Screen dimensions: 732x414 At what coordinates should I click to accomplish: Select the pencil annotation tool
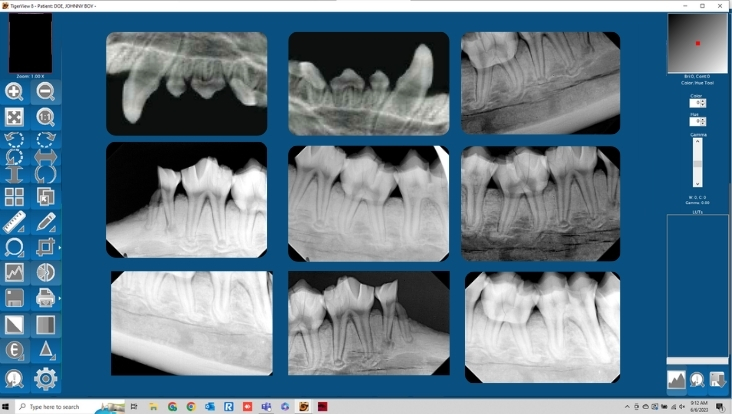click(x=45, y=222)
